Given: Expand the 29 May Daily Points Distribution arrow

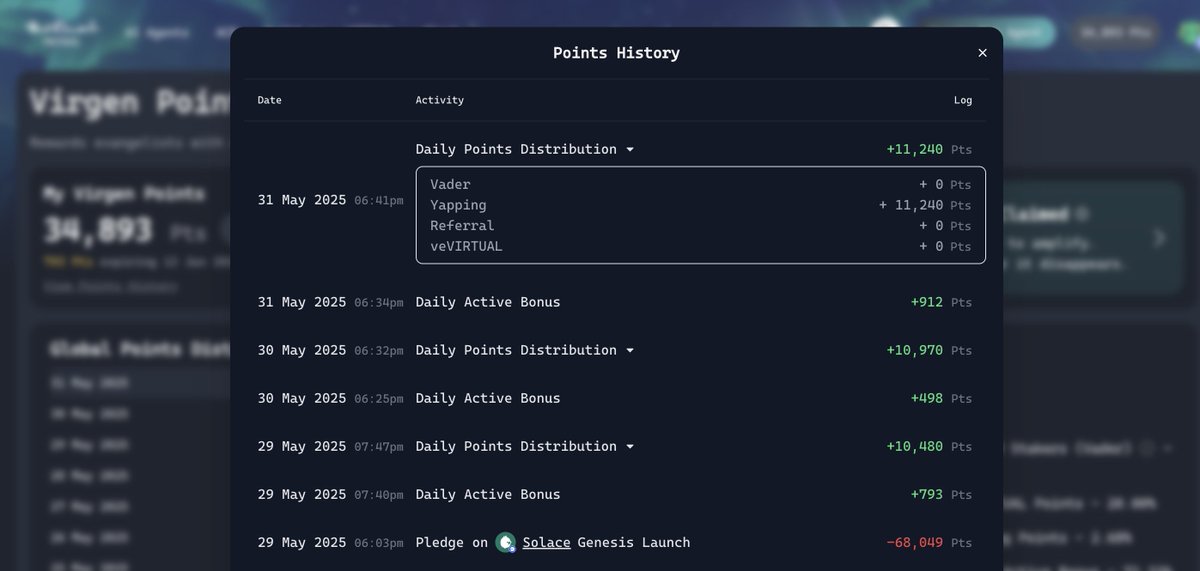Looking at the screenshot, I should [x=629, y=447].
